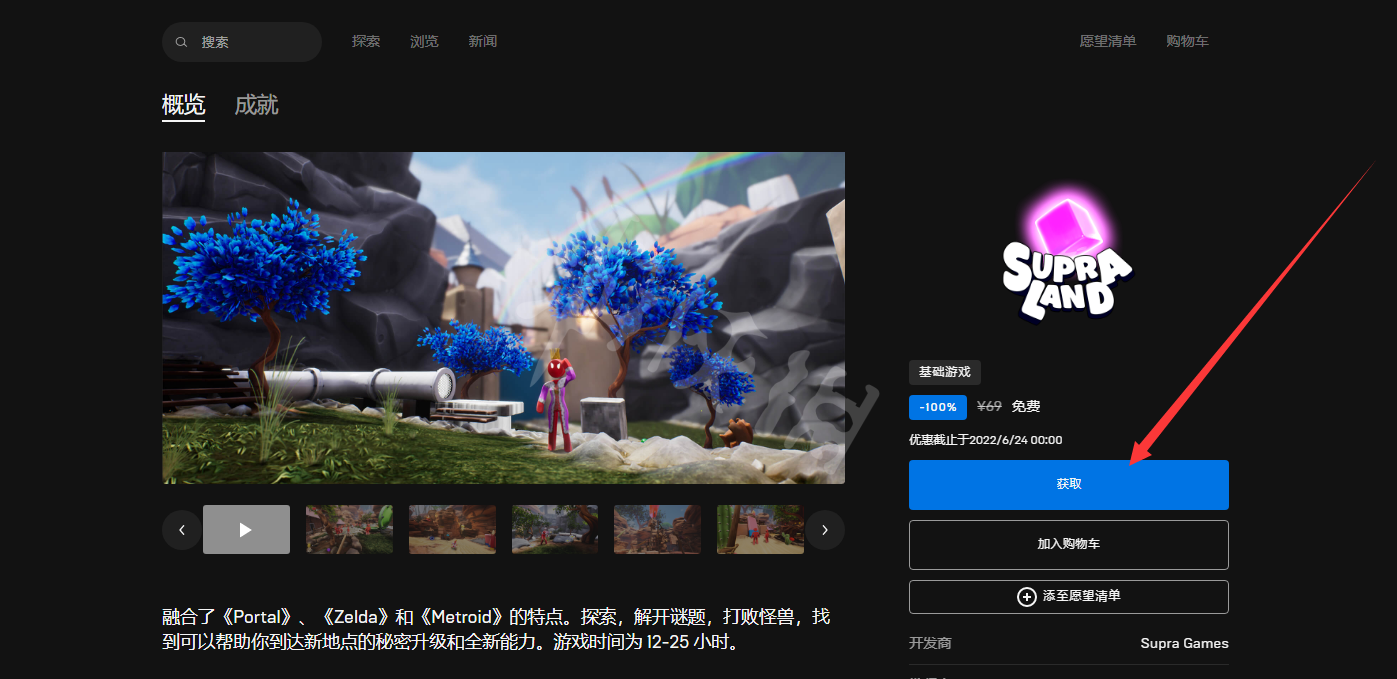Play the trailer video thumbnail

tap(246, 529)
